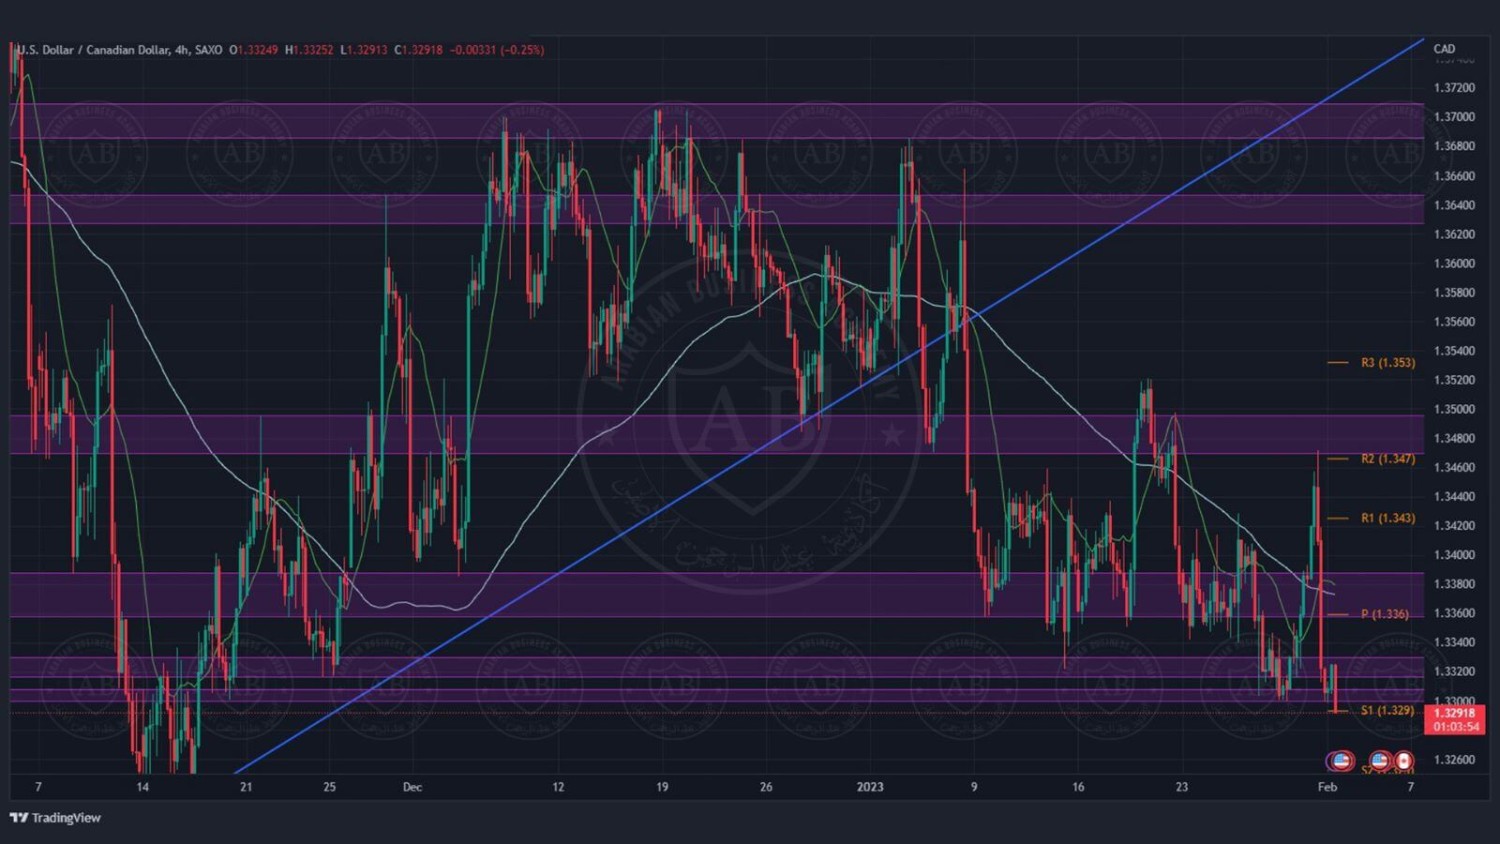Image resolution: width=1500 pixels, height=844 pixels.
Task: Click the red current price label 1.32918
Action: coord(1454,713)
